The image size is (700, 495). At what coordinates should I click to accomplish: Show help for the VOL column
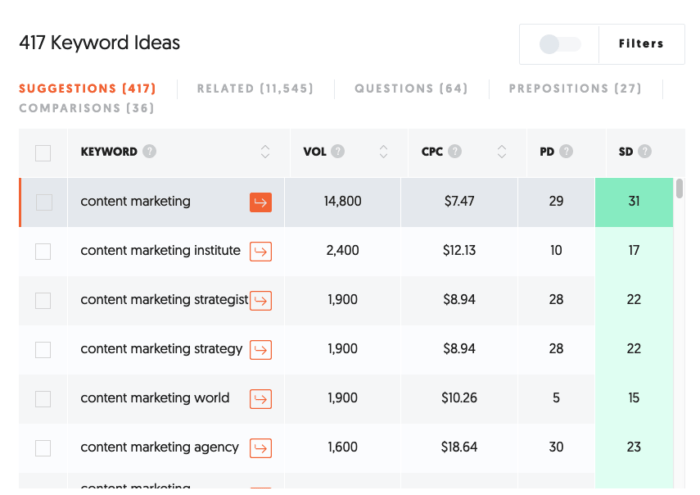(338, 151)
